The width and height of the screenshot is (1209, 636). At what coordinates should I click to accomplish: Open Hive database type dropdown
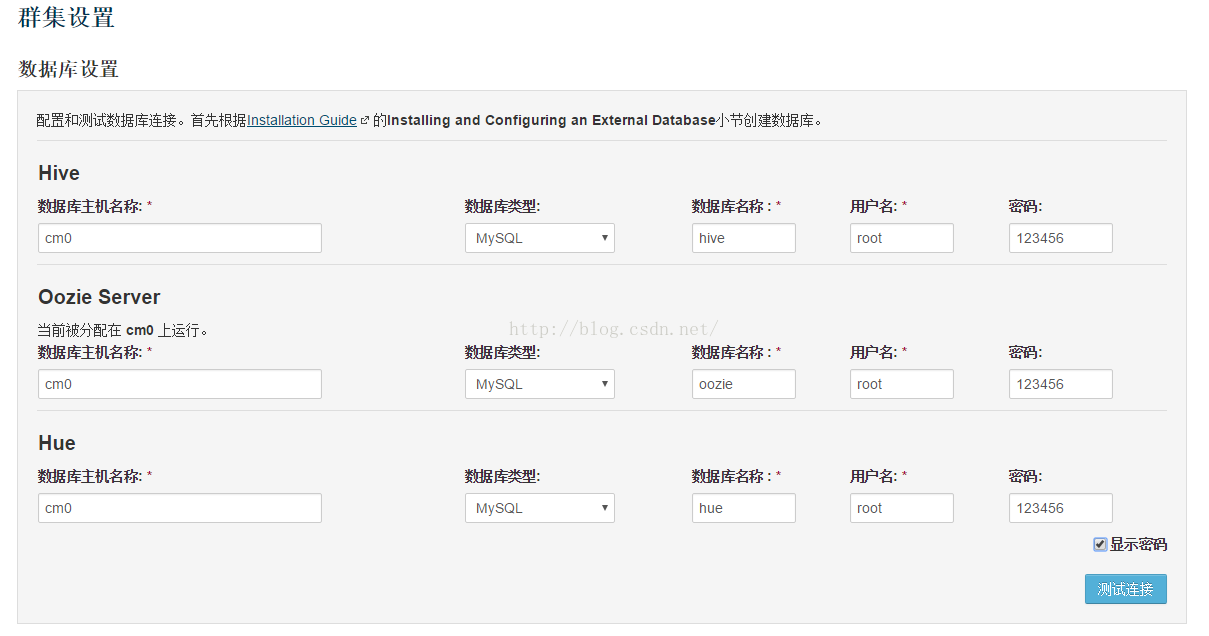pos(539,238)
